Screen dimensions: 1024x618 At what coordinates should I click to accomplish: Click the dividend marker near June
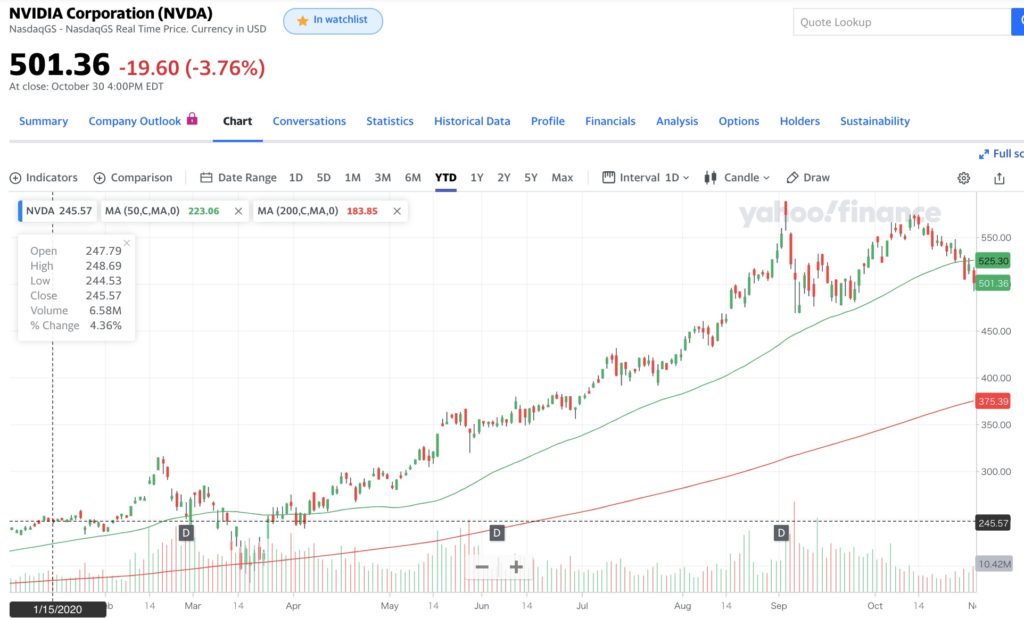click(x=497, y=533)
